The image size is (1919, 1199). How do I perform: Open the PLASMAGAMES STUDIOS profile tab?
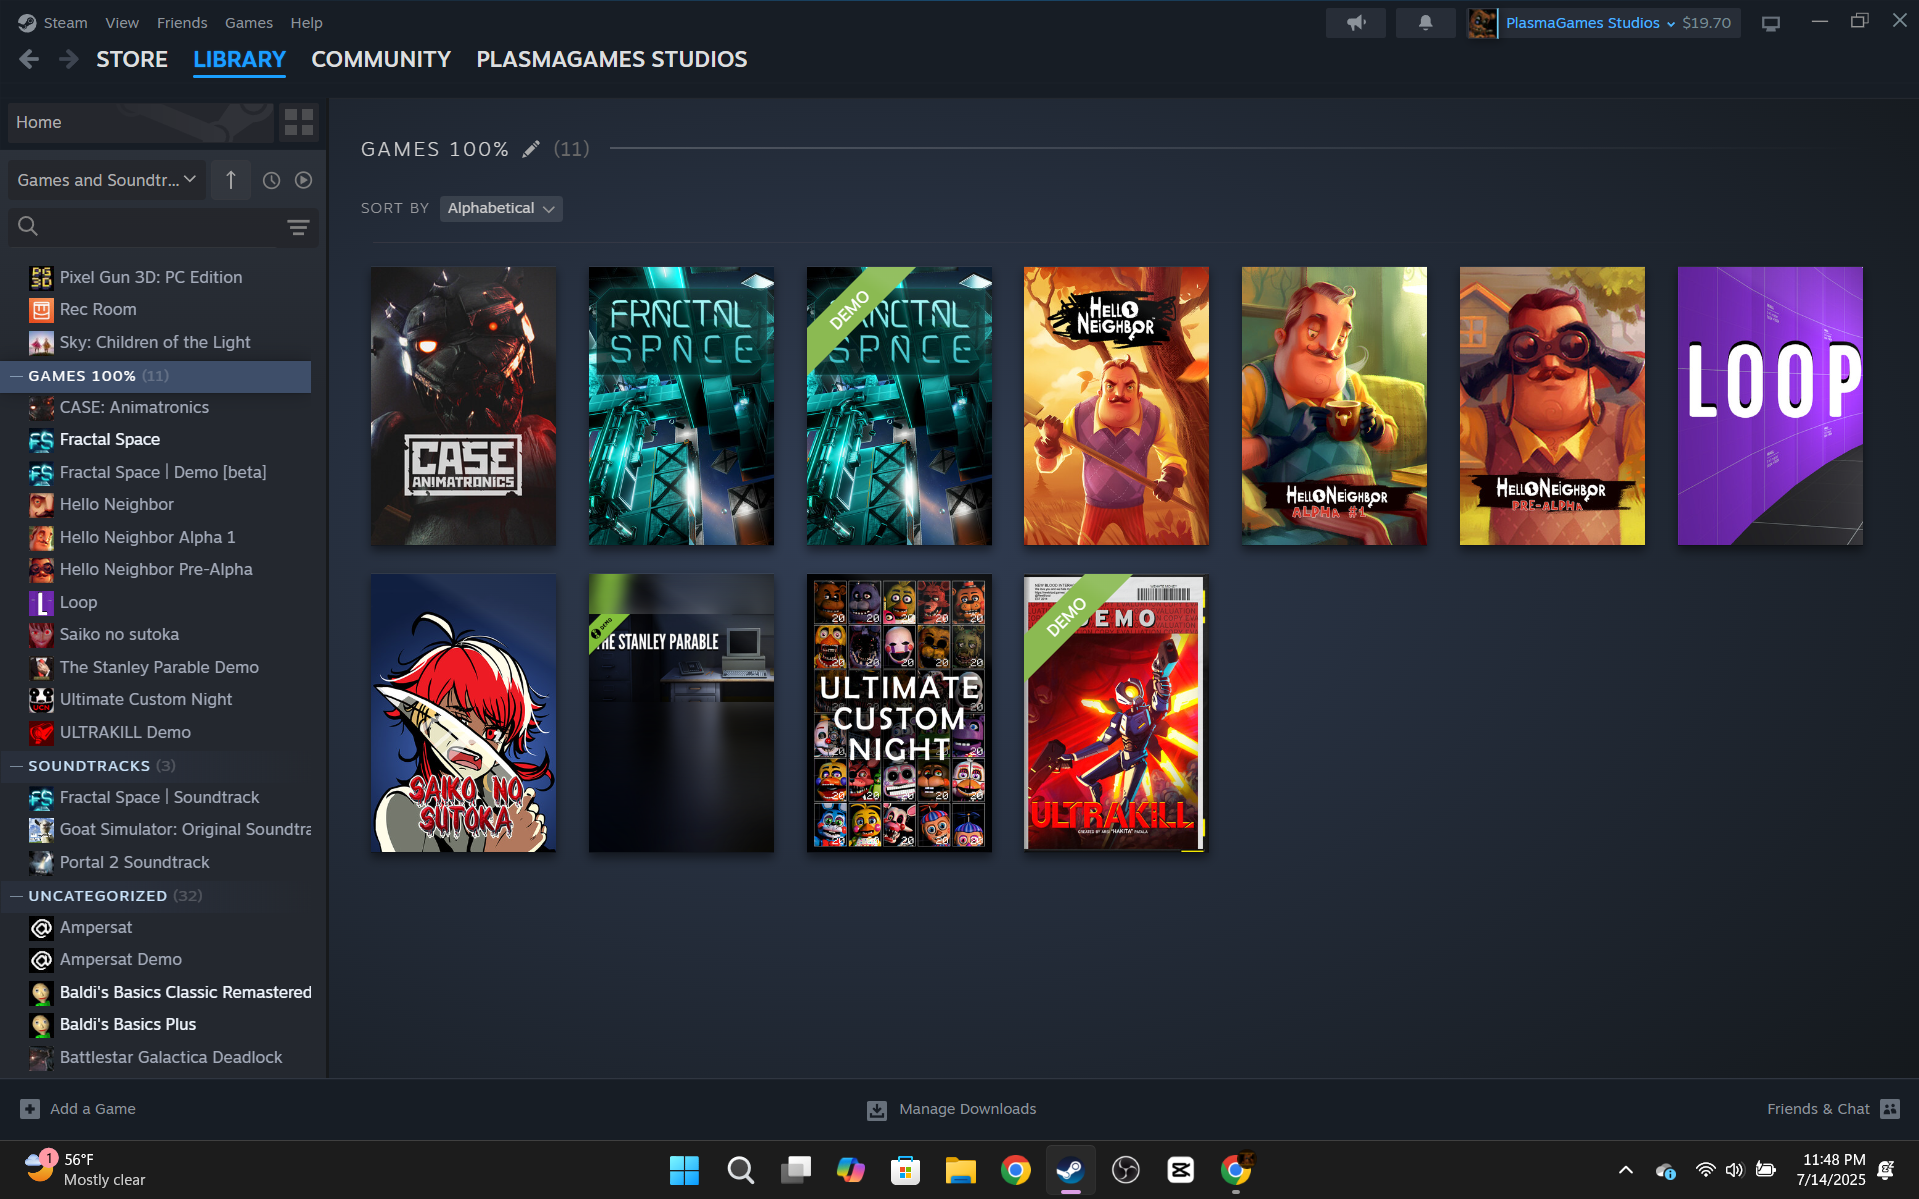(612, 60)
